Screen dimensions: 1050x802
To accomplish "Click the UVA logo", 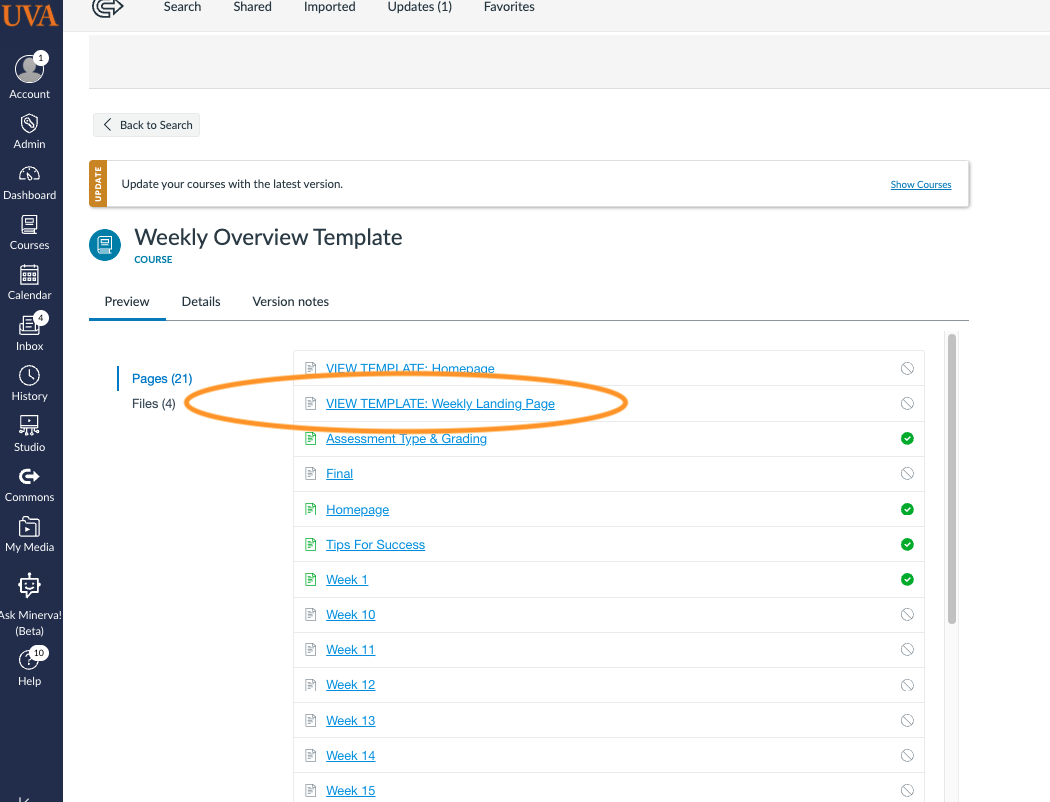I will pos(29,15).
